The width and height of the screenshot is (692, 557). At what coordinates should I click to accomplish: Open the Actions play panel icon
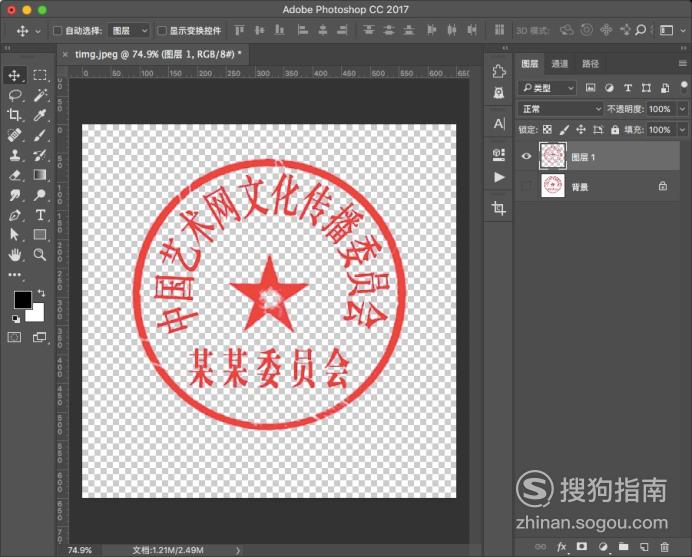[499, 177]
